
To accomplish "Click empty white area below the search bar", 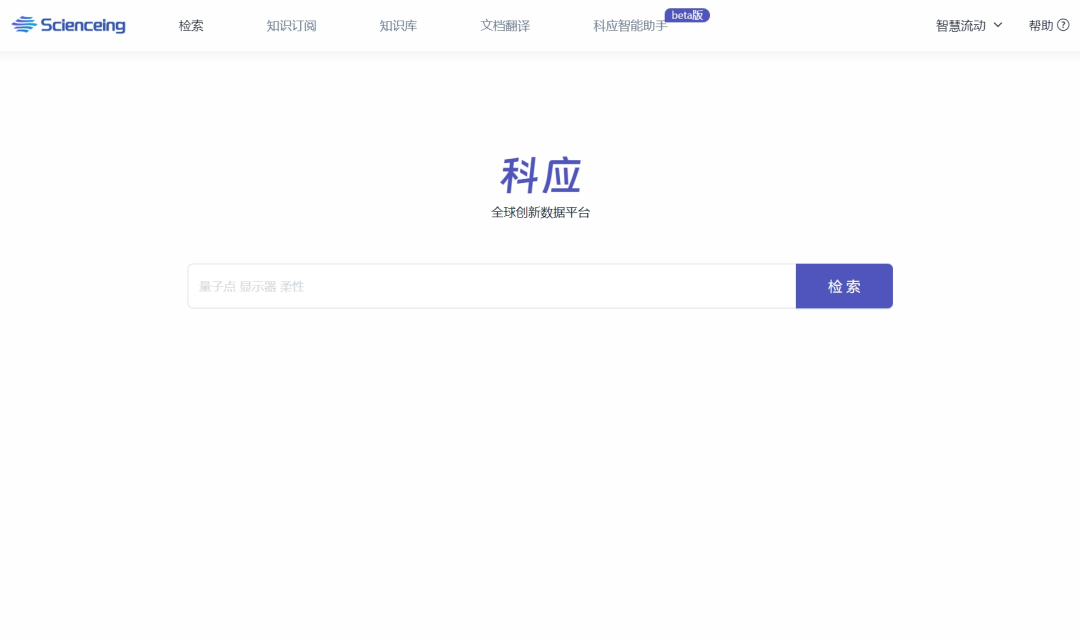I will point(540,460).
